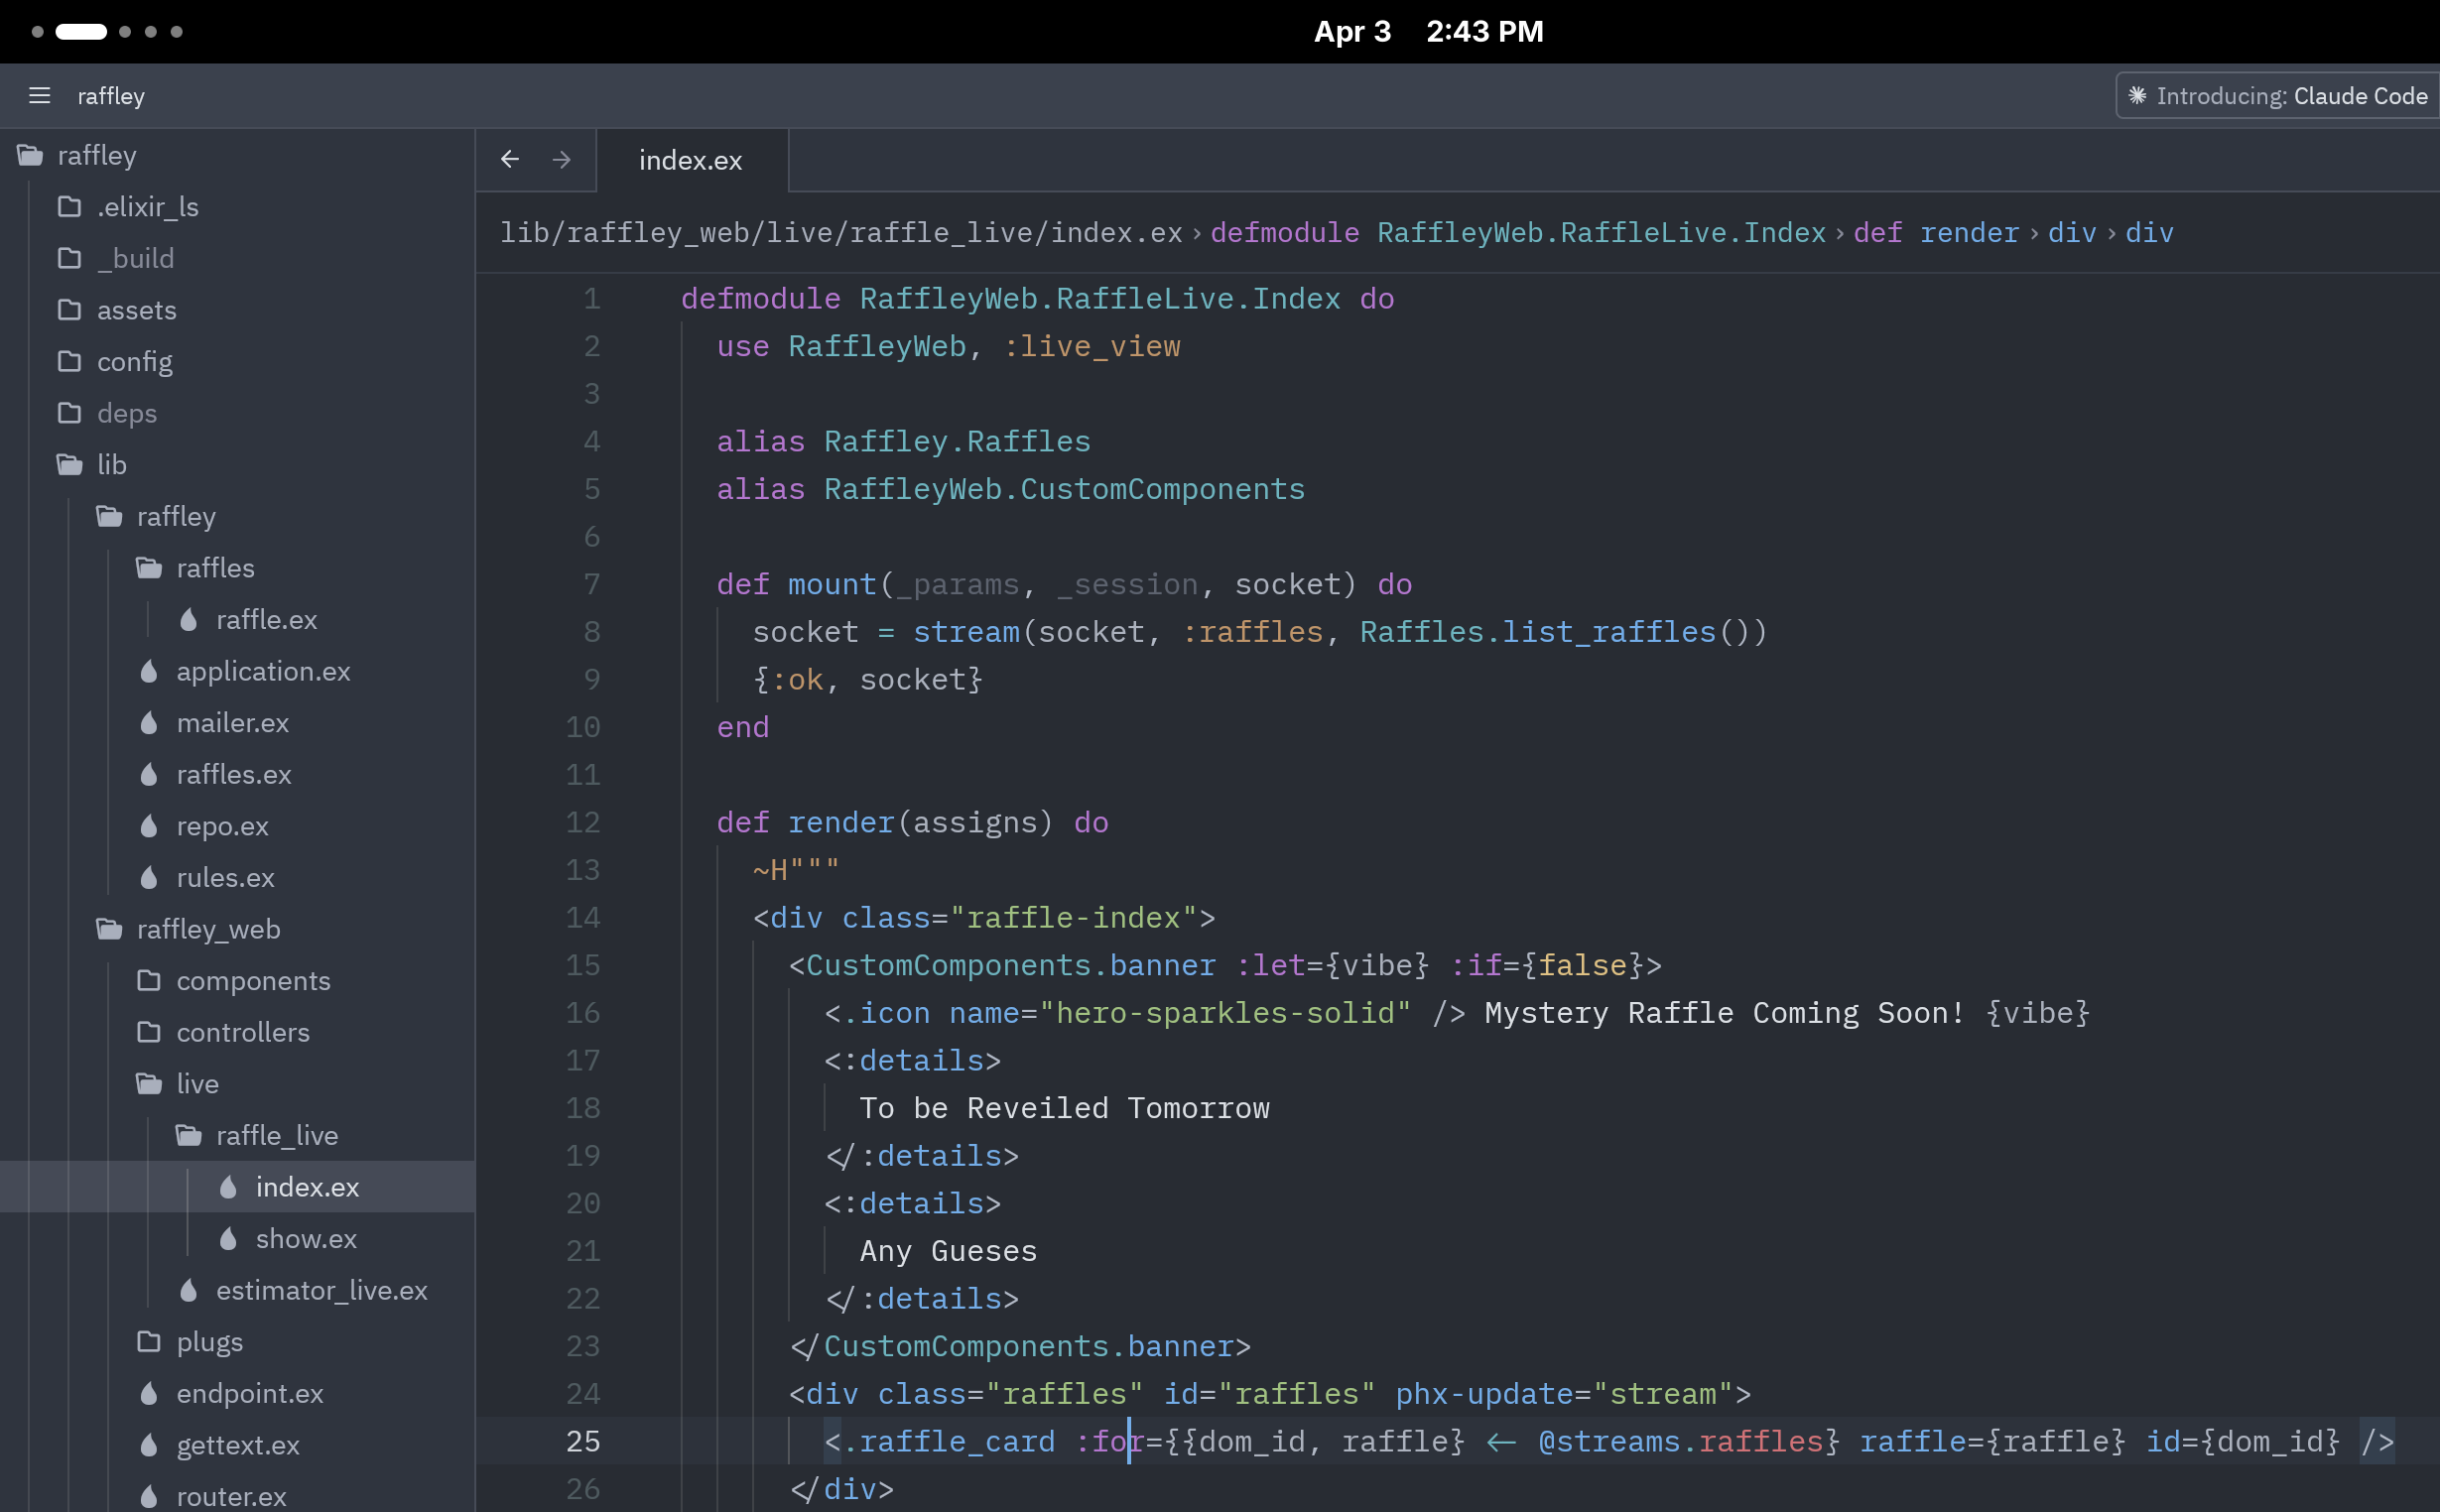The image size is (2440, 1512).
Task: Click the forward navigation arrow
Action: click(562, 159)
